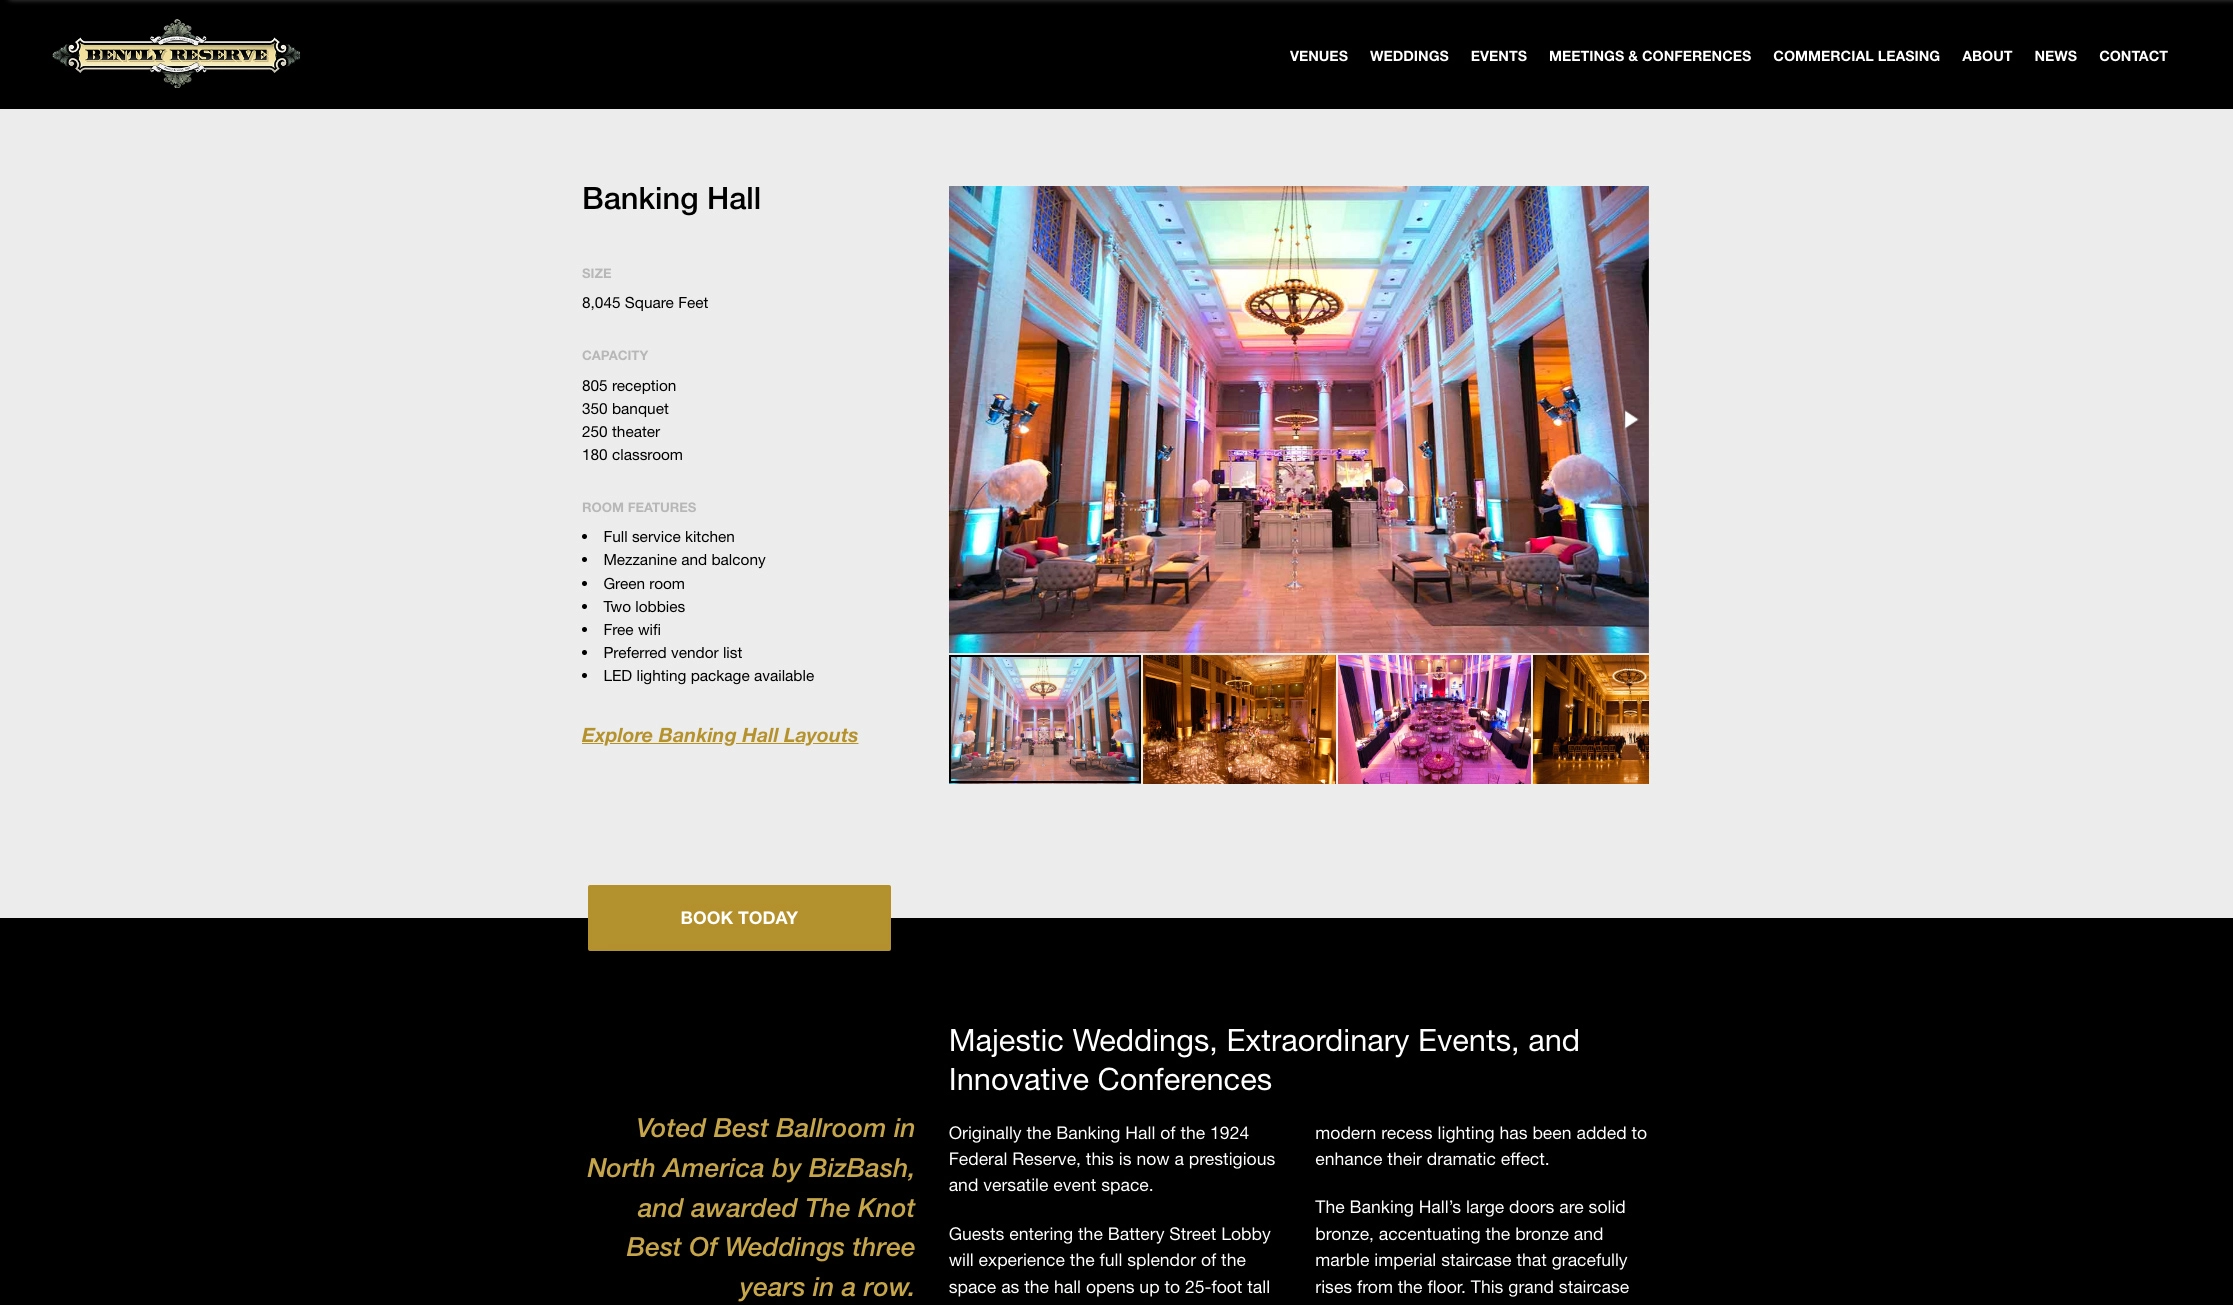Viewport: 2233px width, 1305px height.
Task: Select the Banking Hall thumbnail image
Action: click(x=1045, y=719)
